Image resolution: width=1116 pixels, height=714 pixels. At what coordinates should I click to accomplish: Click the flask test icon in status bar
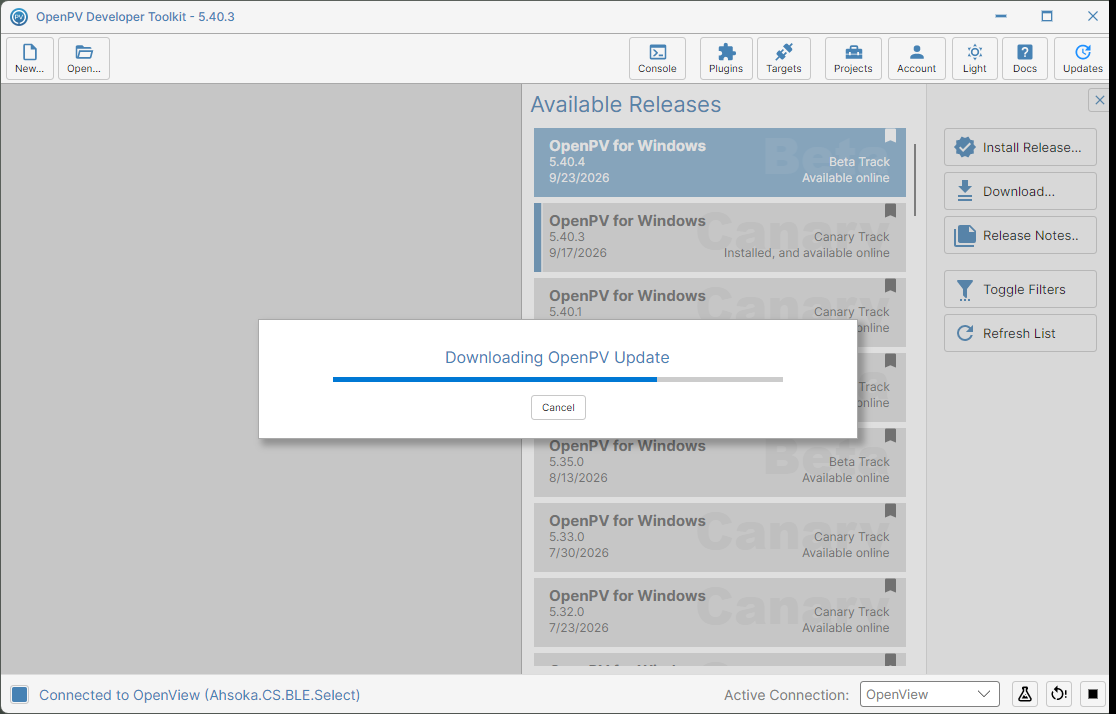click(1025, 694)
